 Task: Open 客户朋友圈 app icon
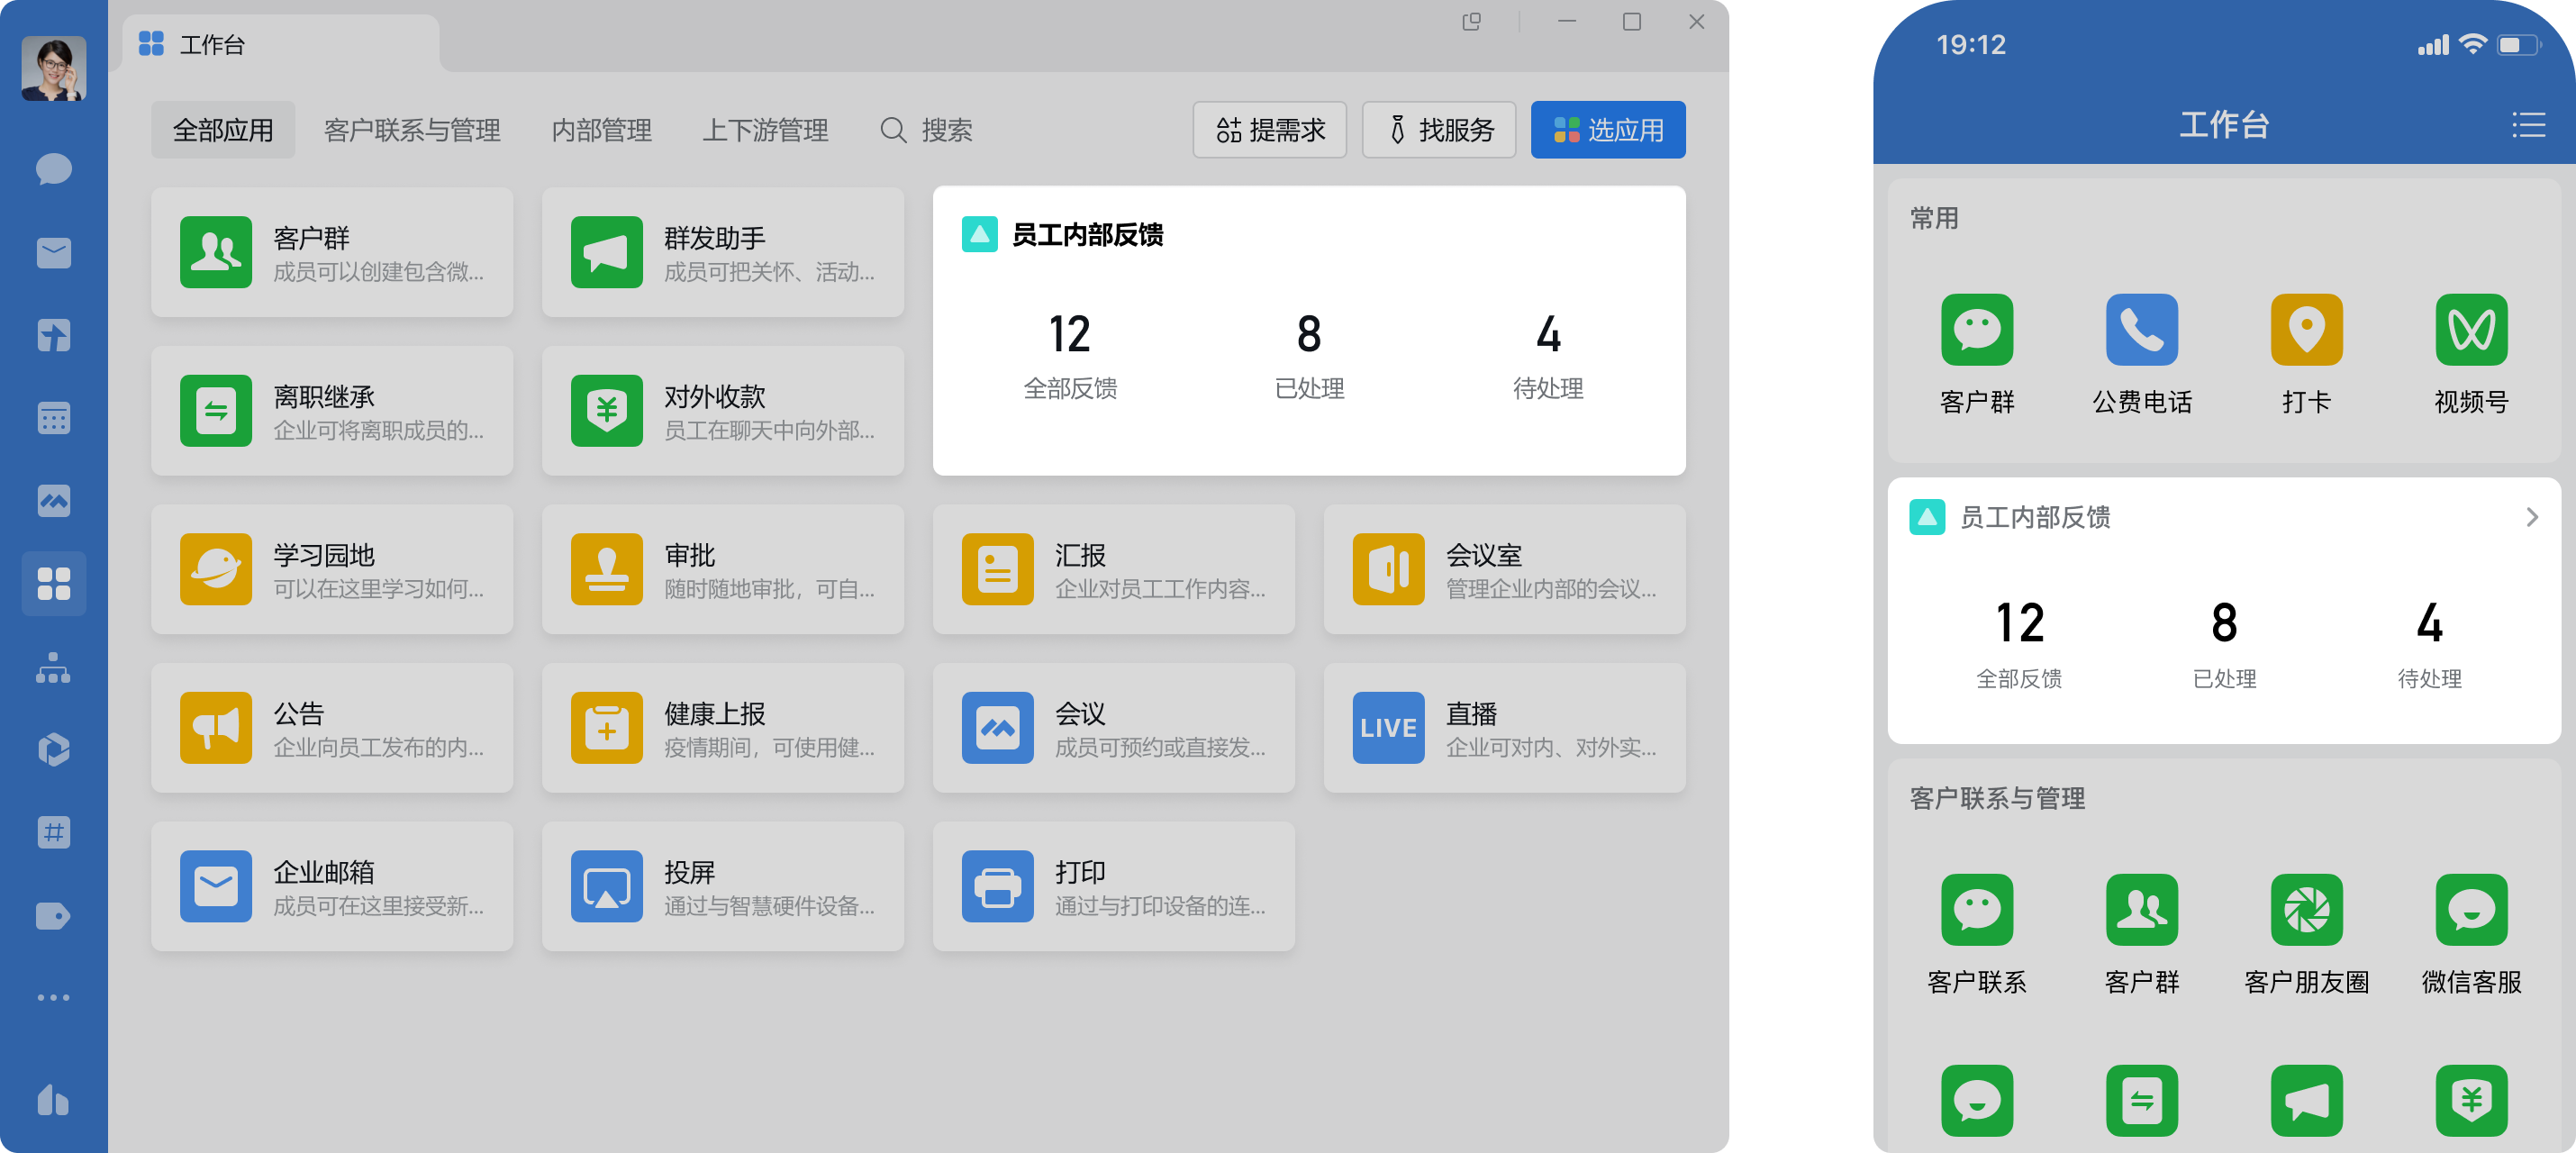[2306, 910]
